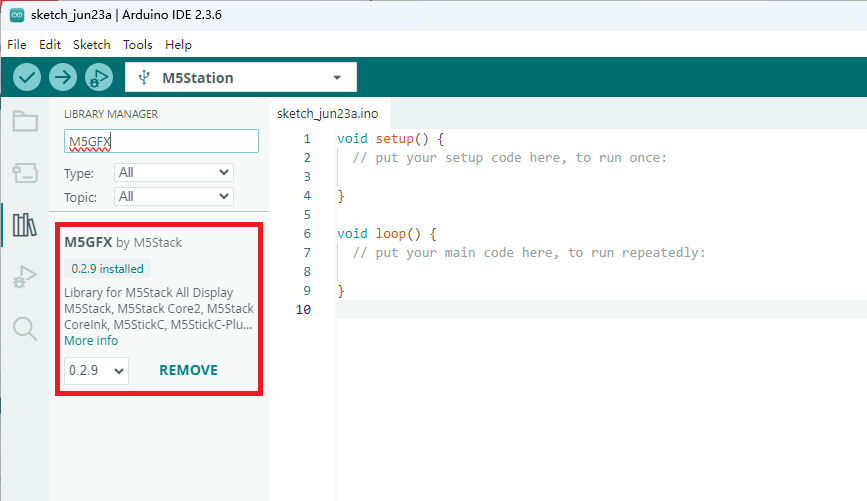
Task: Open the Boards Manager sidebar icon
Action: (25, 173)
